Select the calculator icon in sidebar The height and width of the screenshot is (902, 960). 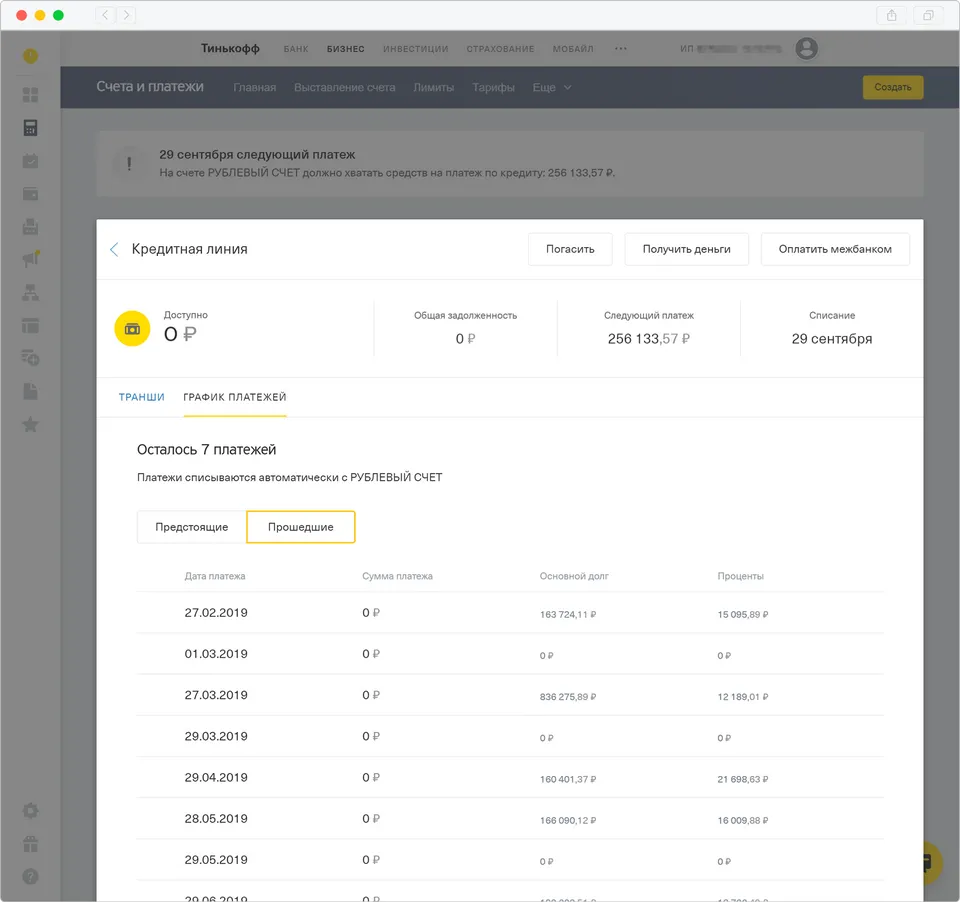[x=30, y=127]
